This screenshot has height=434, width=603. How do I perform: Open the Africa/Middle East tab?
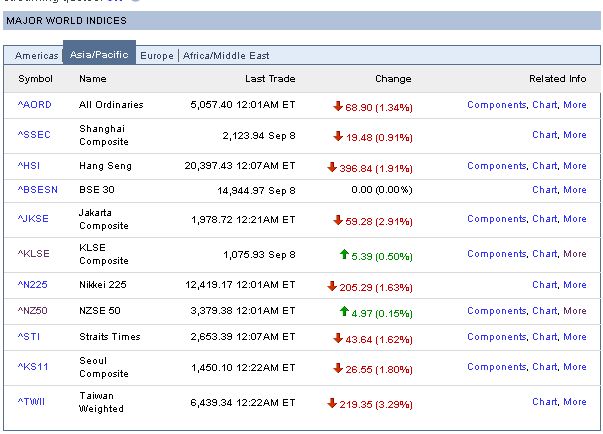click(x=227, y=56)
